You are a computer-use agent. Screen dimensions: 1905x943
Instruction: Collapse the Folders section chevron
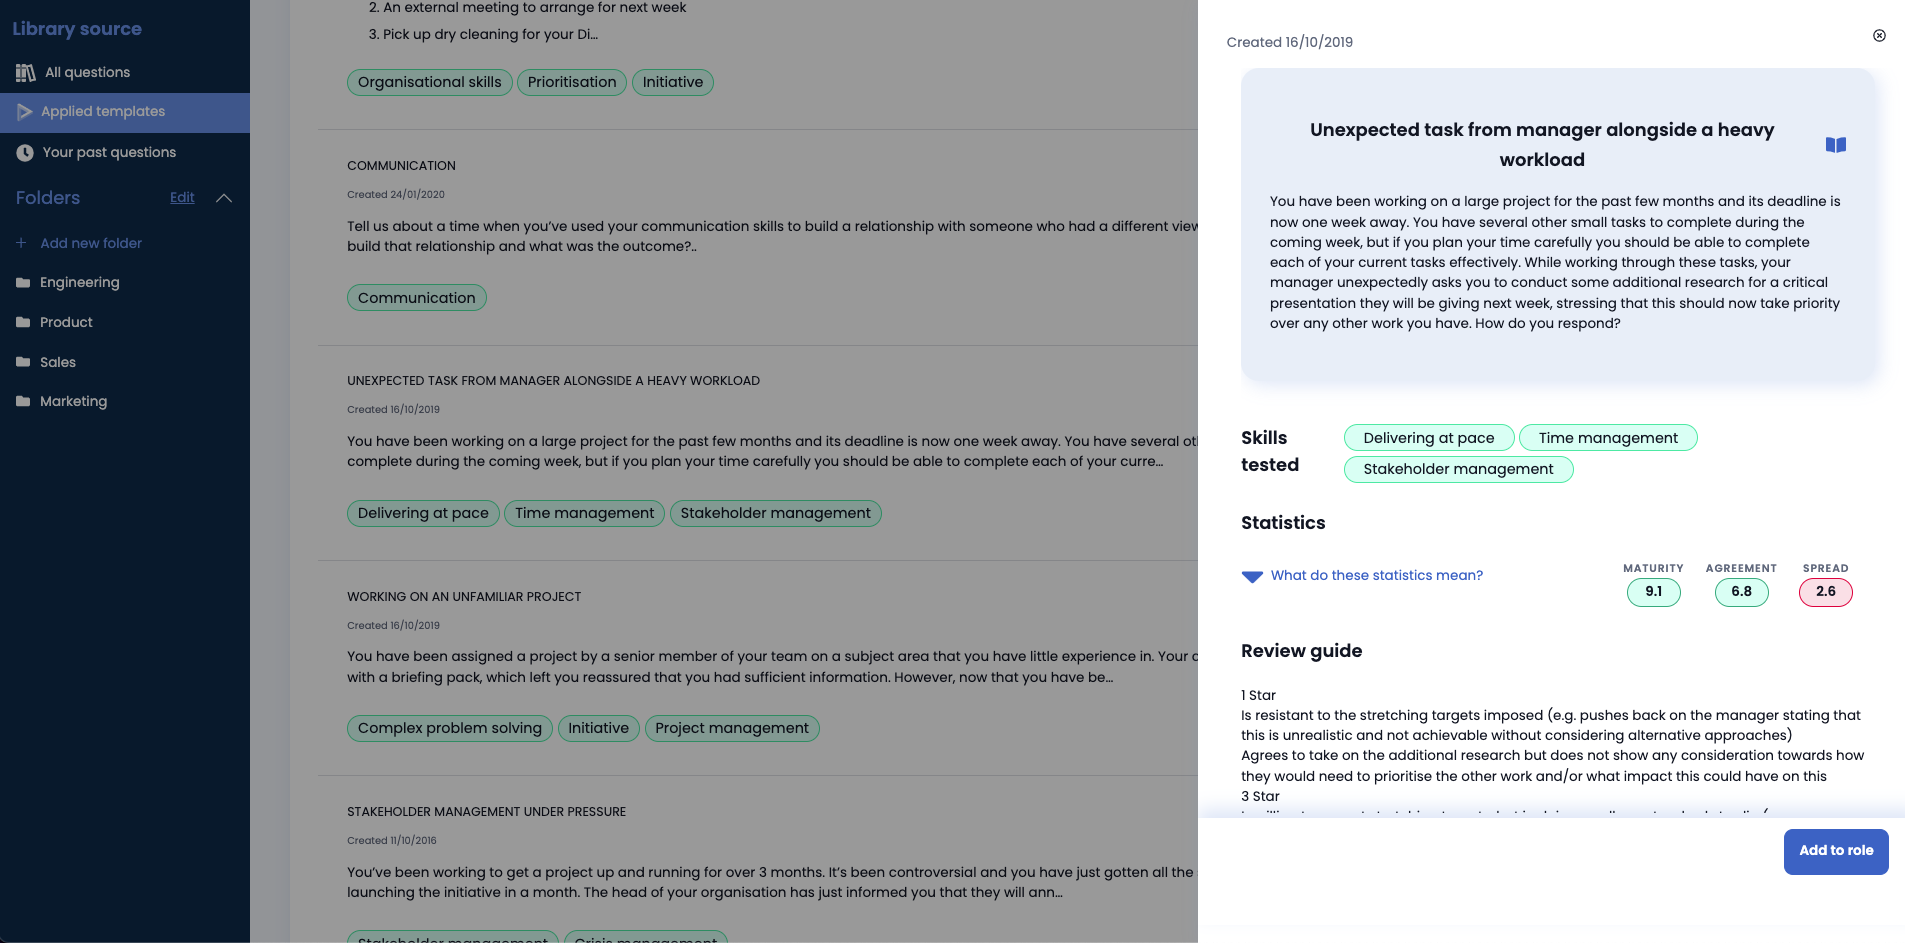tap(224, 198)
